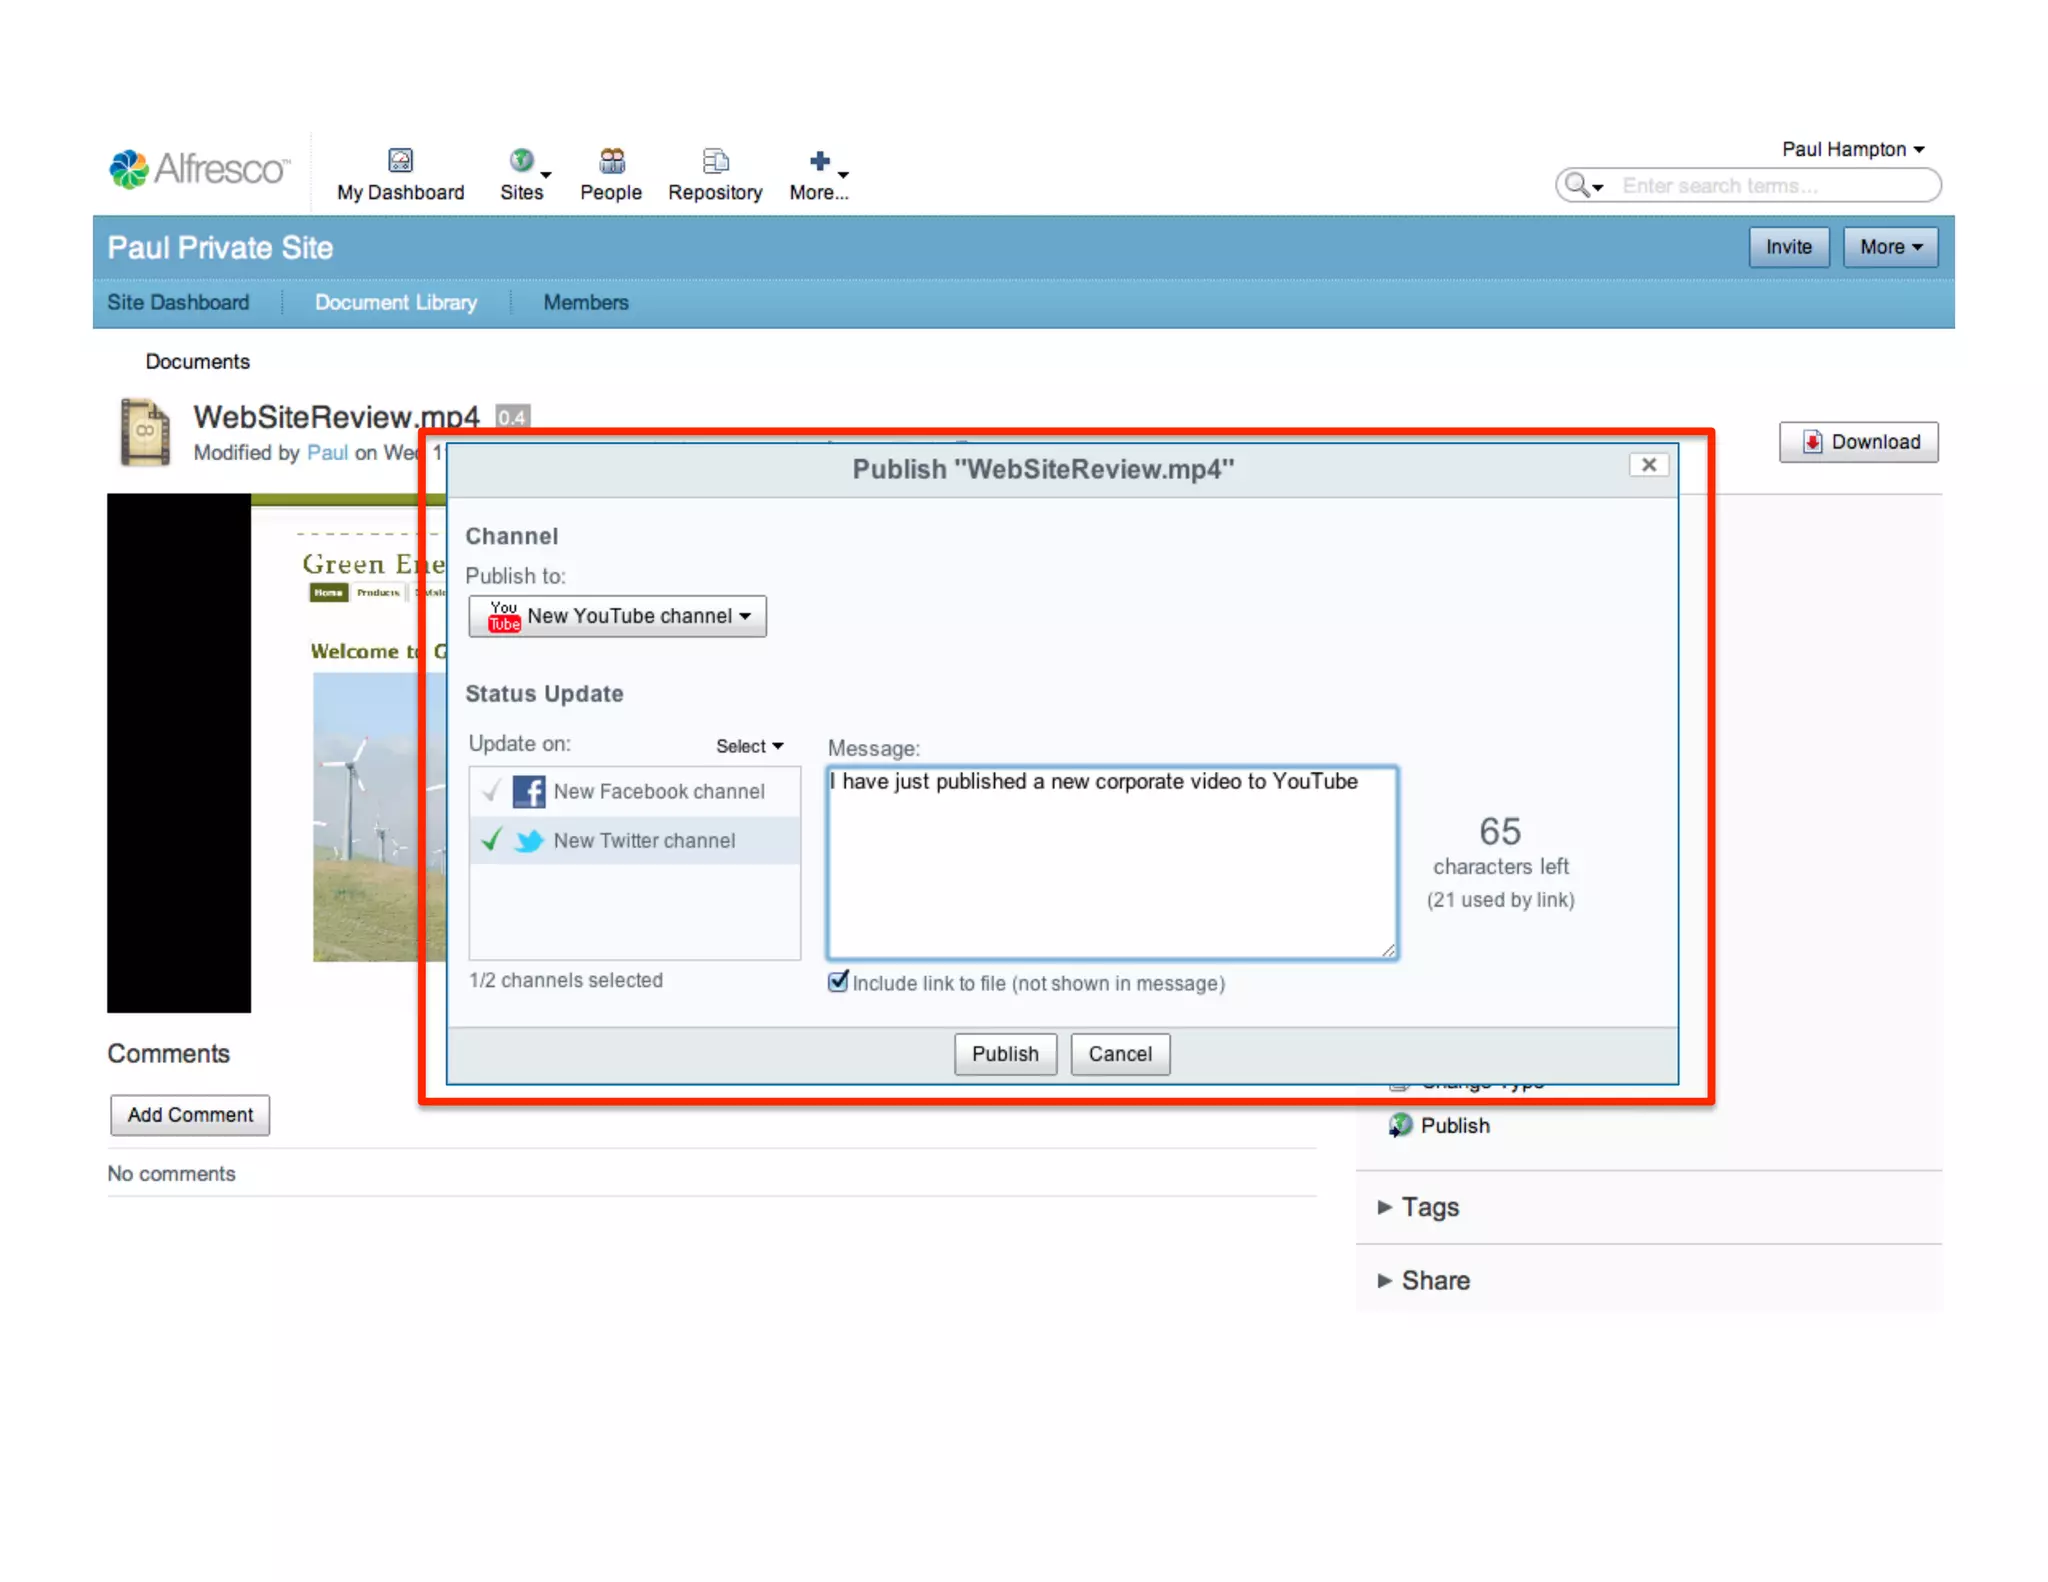Click the WebSiteReview.mp4 film file icon

point(145,432)
